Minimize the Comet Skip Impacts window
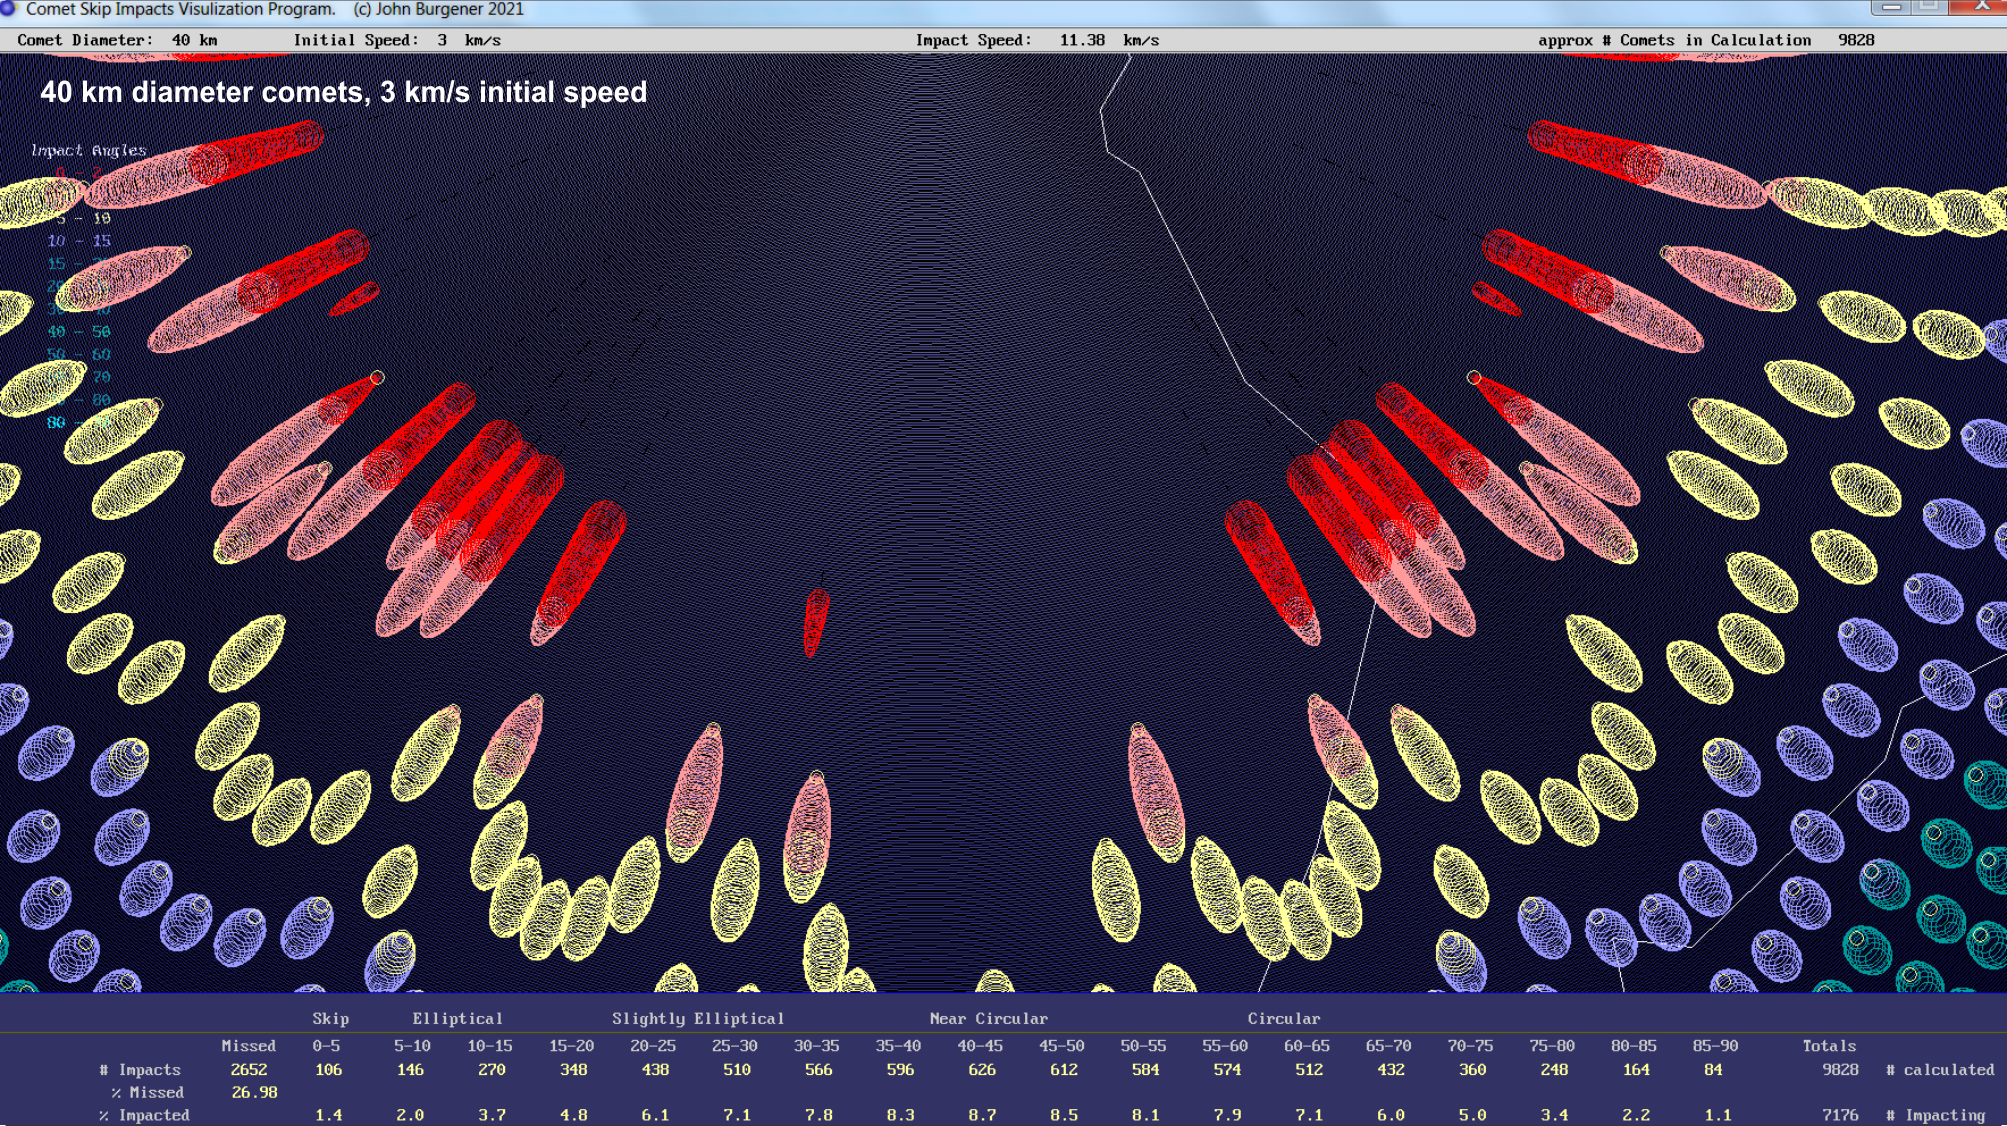 click(1891, 7)
